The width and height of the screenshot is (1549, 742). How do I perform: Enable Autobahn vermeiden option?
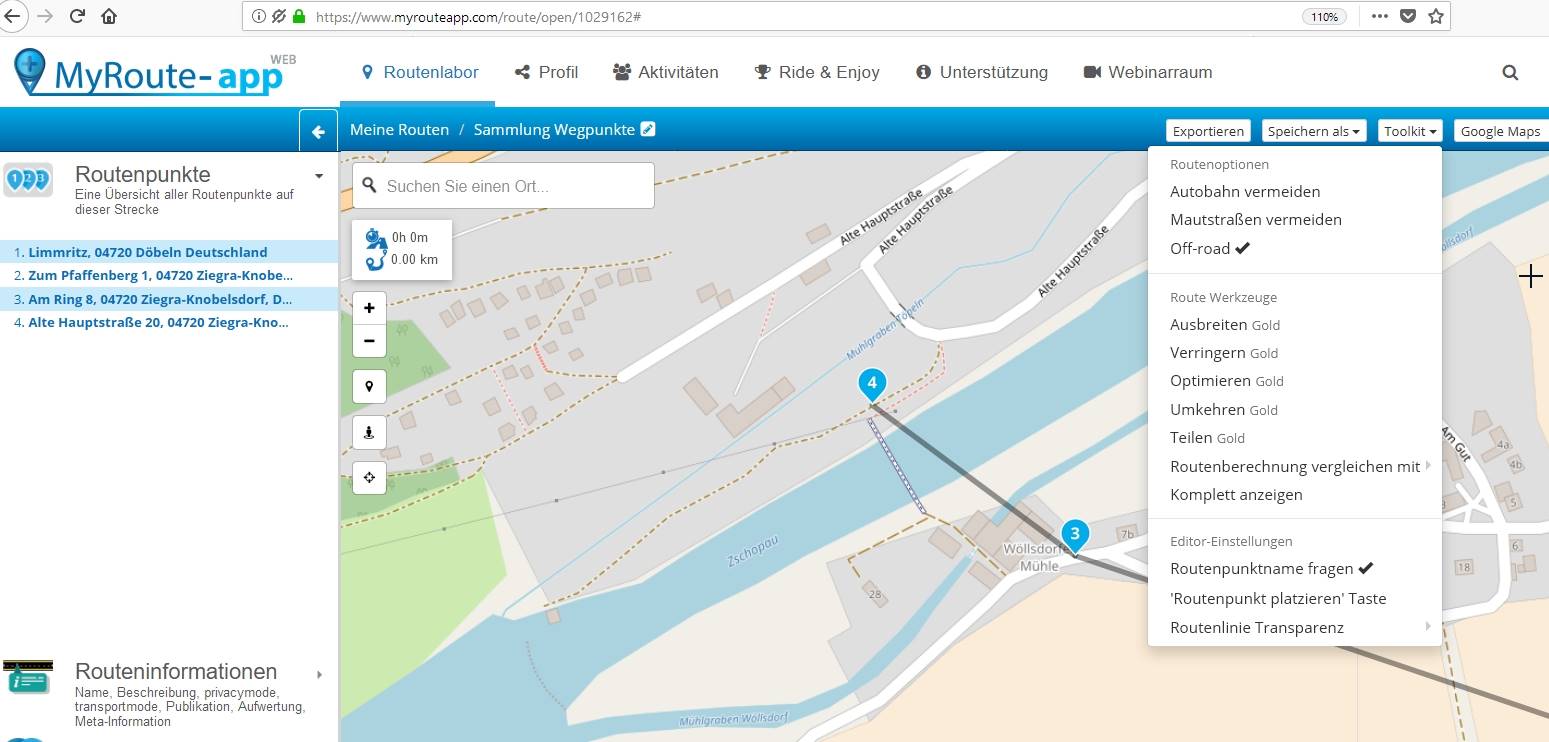(1245, 191)
